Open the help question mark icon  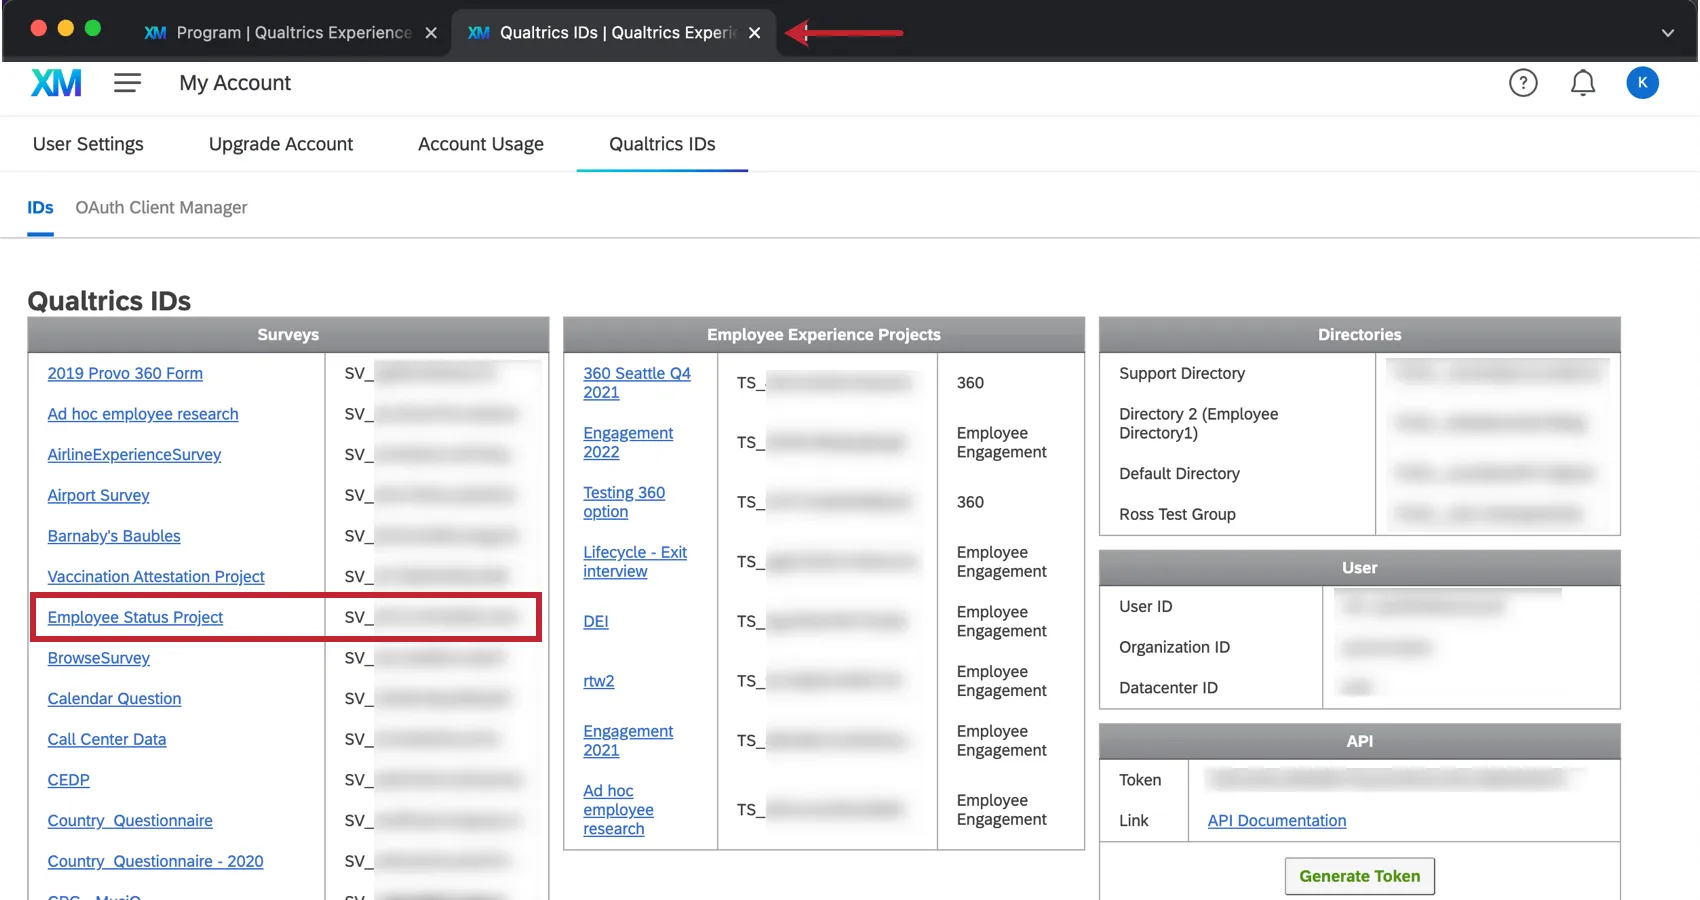coord(1523,83)
